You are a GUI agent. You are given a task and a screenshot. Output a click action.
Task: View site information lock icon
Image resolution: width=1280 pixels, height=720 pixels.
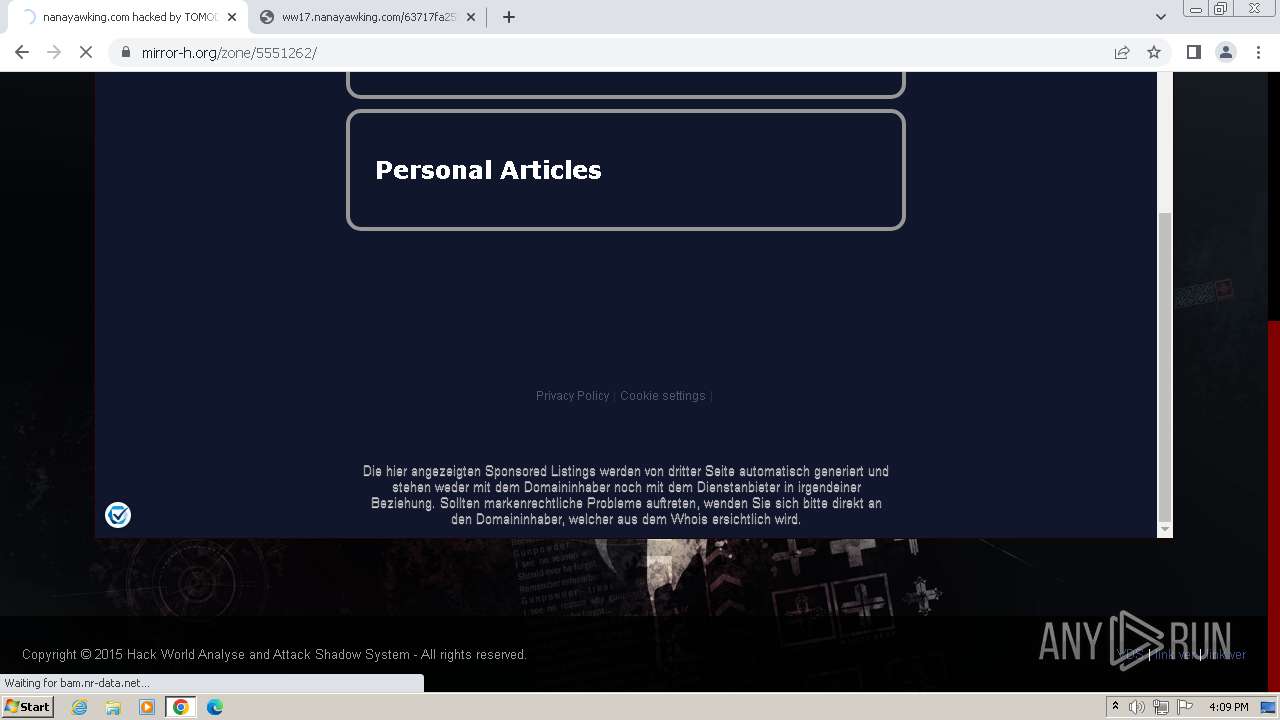click(126, 52)
